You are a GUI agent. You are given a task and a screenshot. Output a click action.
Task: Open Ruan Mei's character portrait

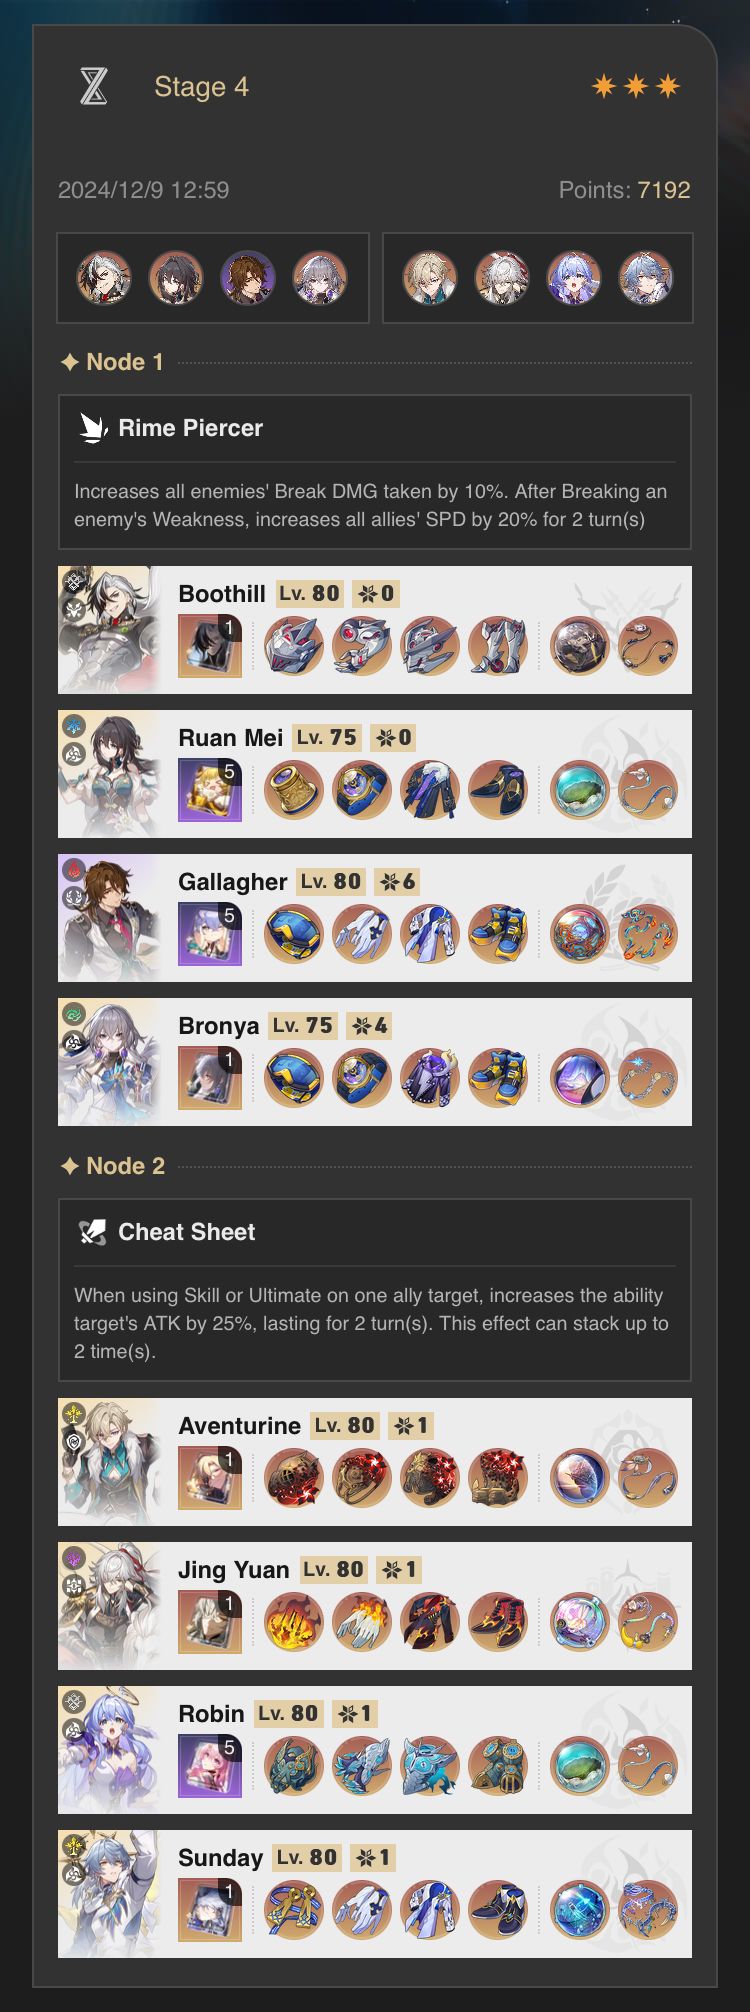110,774
